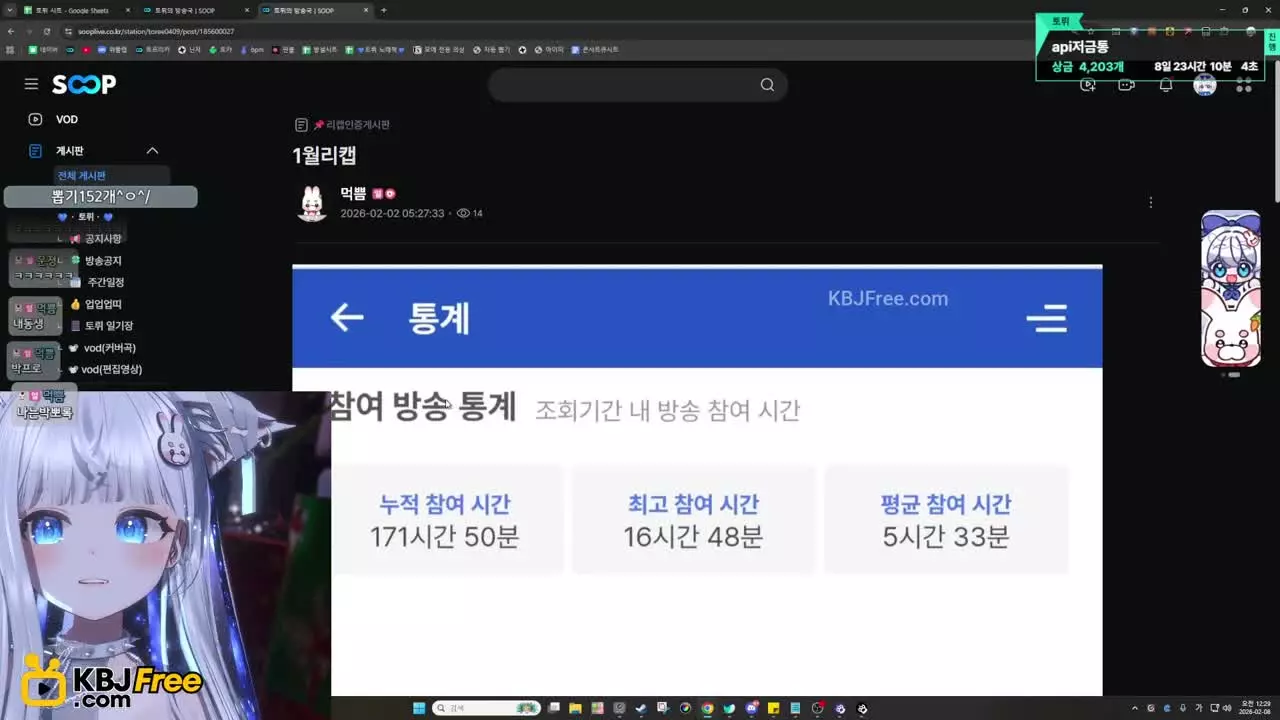1280x720 pixels.
Task: Open the 방송공지 board
Action: pyautogui.click(x=103, y=261)
